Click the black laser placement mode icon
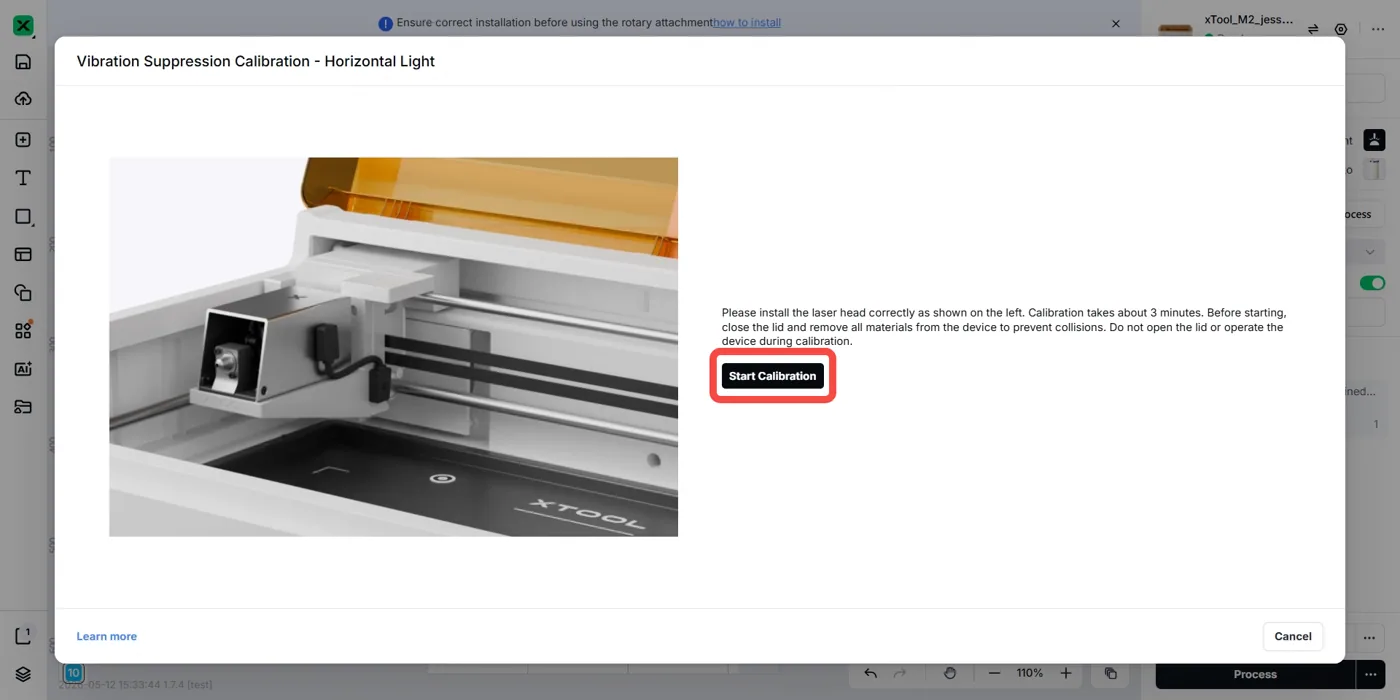Viewport: 1400px width, 700px height. (x=1374, y=140)
